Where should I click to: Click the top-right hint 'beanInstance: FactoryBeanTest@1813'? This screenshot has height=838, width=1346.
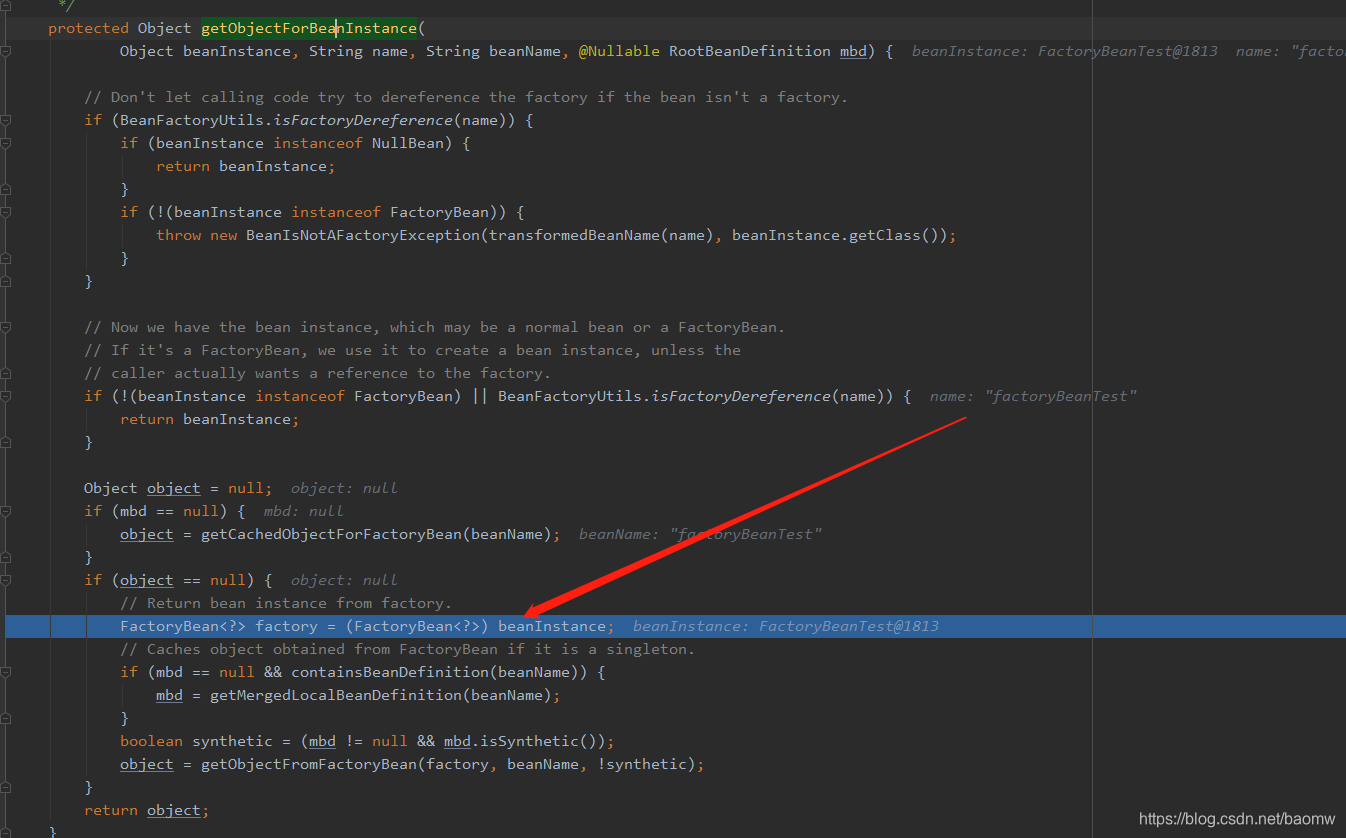tap(1065, 51)
